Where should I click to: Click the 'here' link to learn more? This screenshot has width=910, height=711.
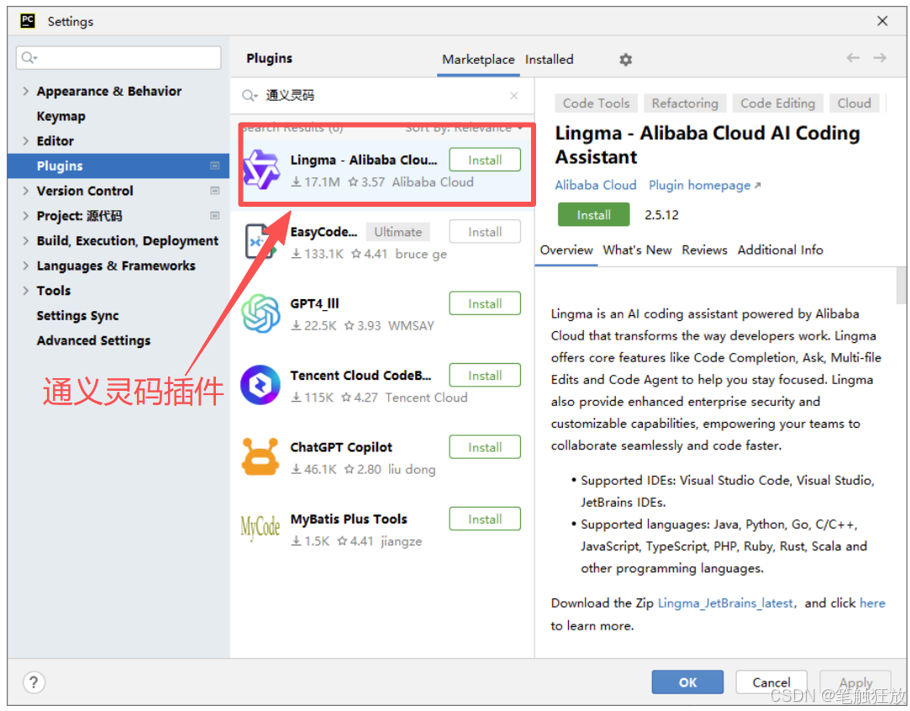pyautogui.click(x=872, y=603)
